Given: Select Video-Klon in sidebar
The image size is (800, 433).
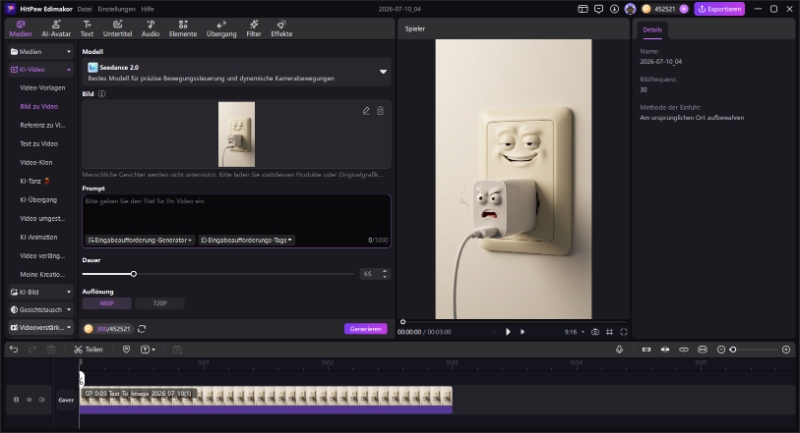Looking at the screenshot, I should click(36, 162).
